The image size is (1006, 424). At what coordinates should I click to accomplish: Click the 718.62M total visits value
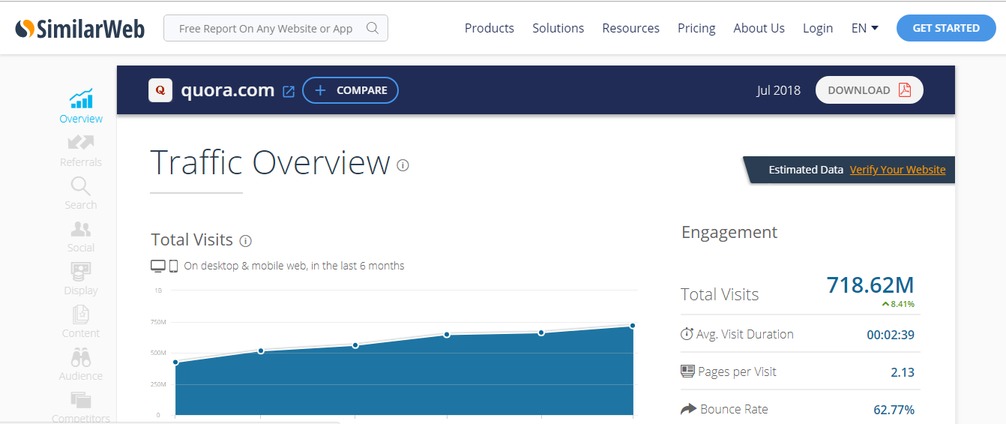[870, 285]
